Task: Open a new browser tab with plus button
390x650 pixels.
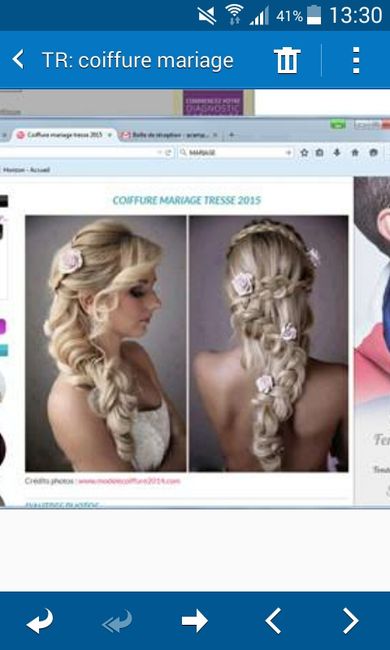Action: coord(231,135)
